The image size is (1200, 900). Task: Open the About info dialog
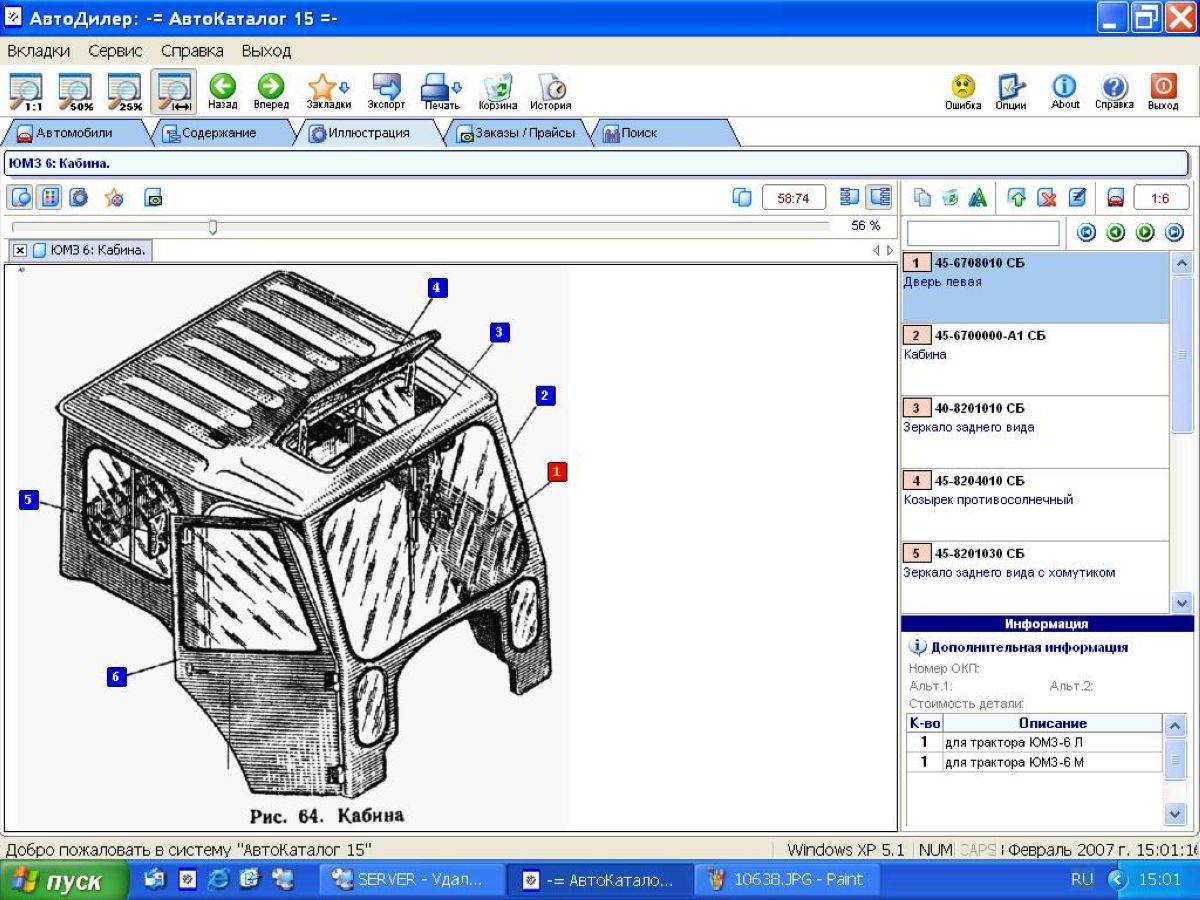pyautogui.click(x=1065, y=91)
